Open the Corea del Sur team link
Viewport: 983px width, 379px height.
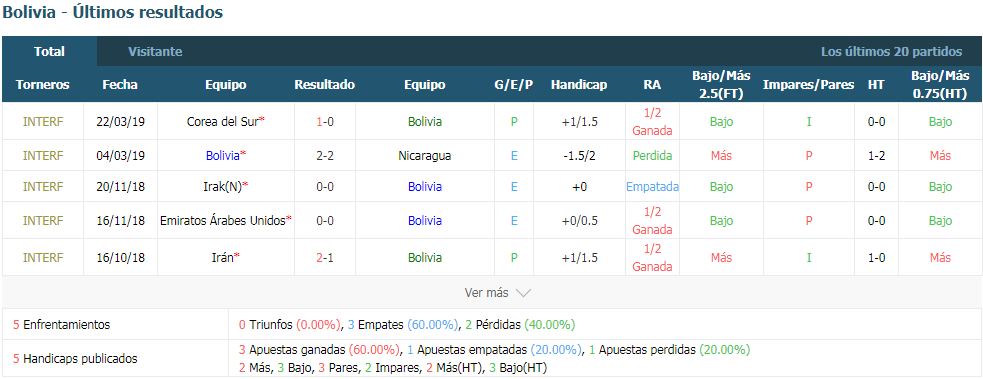pyautogui.click(x=223, y=122)
